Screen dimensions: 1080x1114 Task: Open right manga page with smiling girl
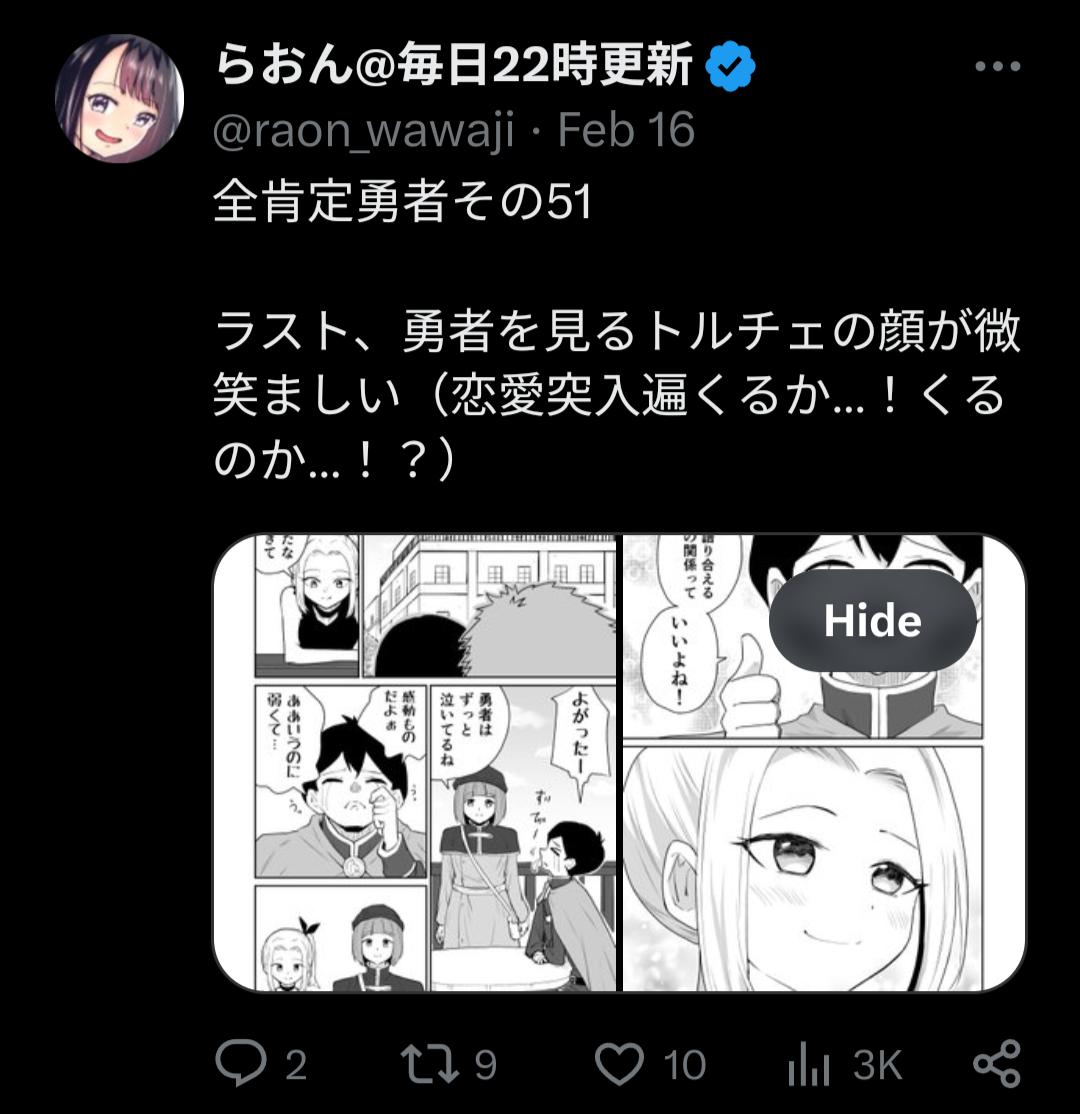824,762
